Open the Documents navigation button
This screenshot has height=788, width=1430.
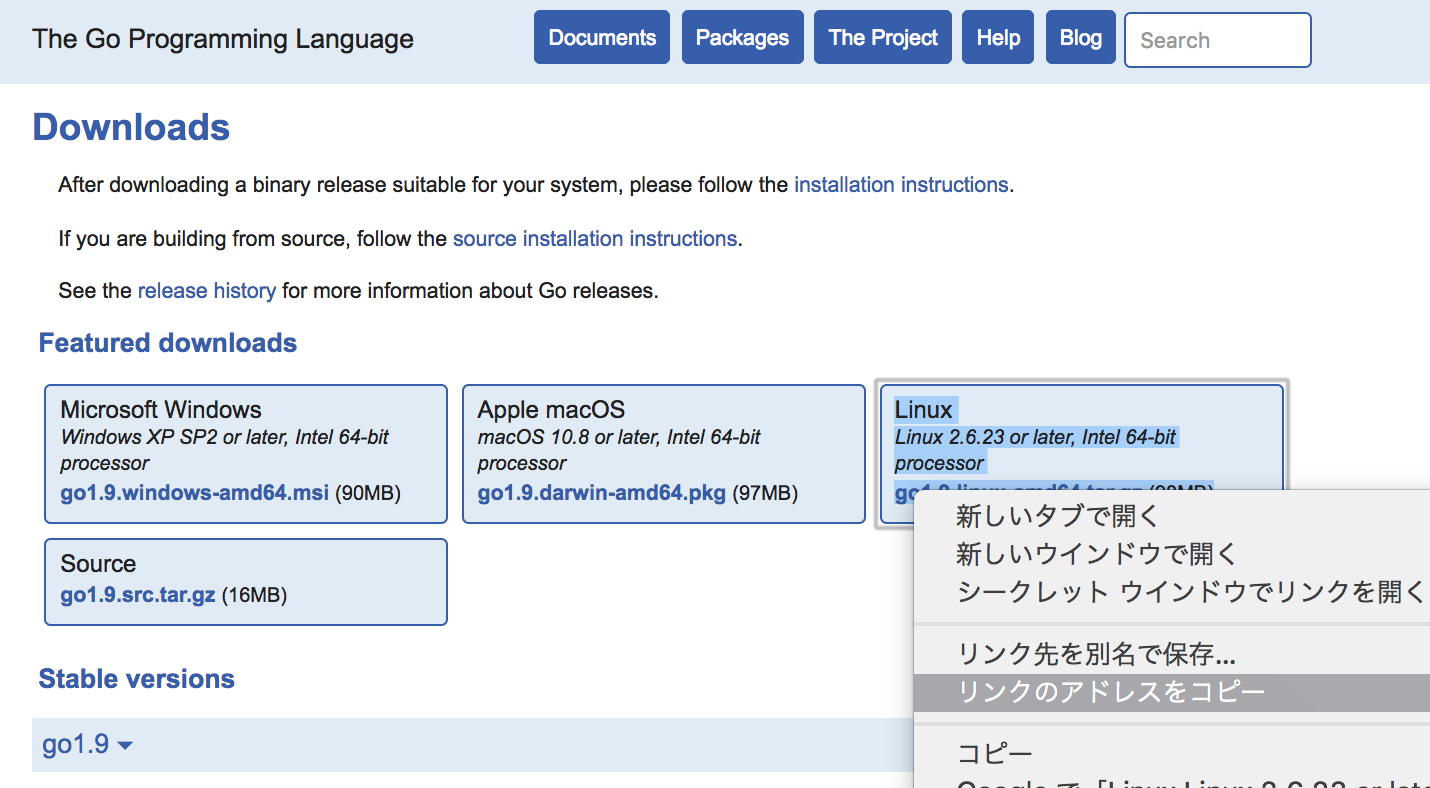[602, 38]
